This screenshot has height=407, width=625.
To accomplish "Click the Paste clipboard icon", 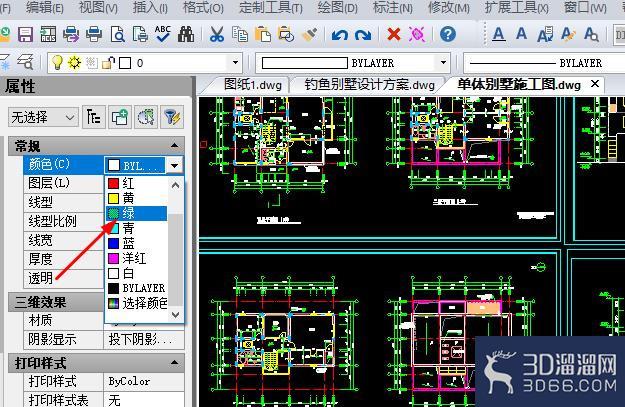I will [263, 35].
